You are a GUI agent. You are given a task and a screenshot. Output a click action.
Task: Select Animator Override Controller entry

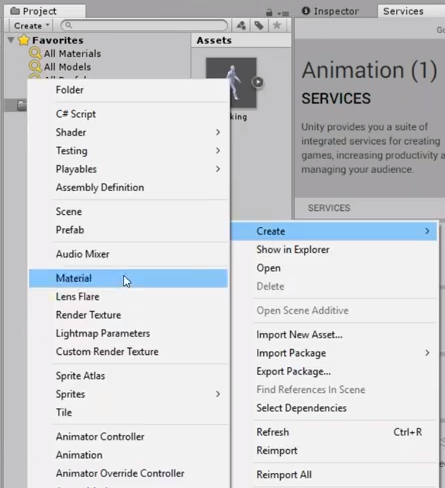(x=129, y=473)
